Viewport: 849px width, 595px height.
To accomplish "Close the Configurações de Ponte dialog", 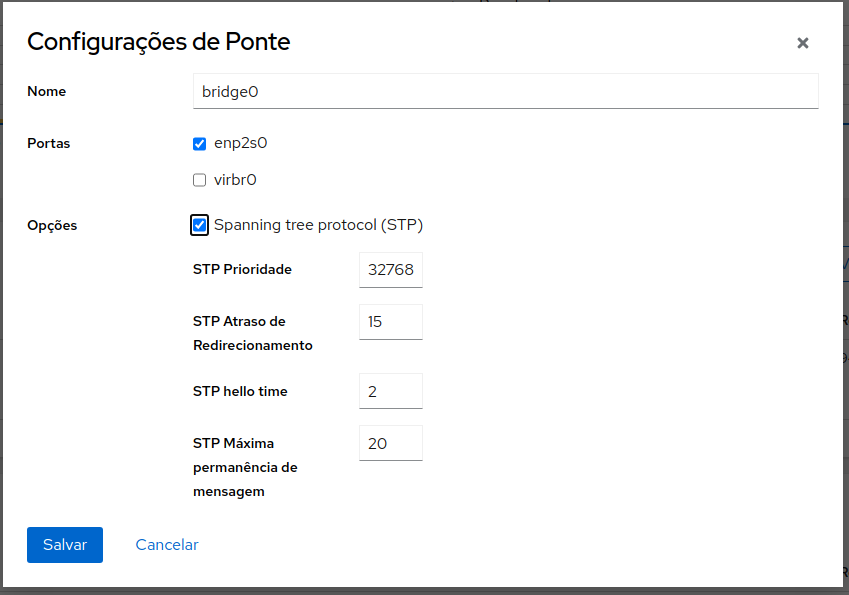I will pos(802,43).
